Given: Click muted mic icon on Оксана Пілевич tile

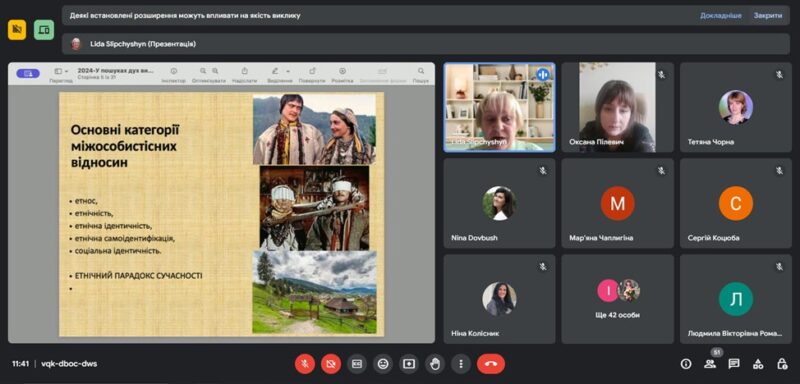Looking at the screenshot, I should tap(661, 74).
